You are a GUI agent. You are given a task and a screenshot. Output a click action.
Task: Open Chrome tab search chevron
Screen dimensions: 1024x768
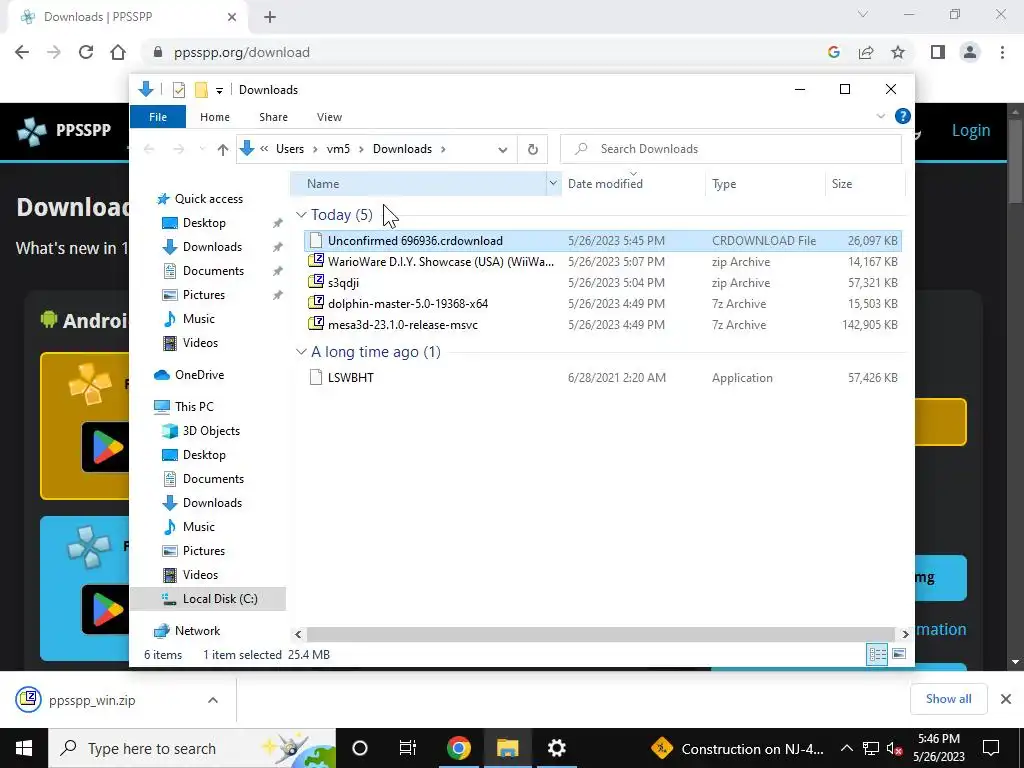[x=863, y=14]
